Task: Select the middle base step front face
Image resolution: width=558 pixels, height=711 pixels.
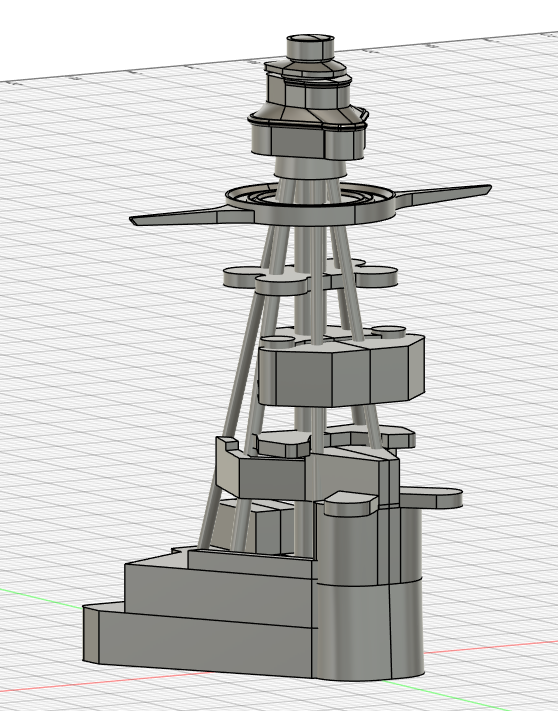Action: [218, 595]
